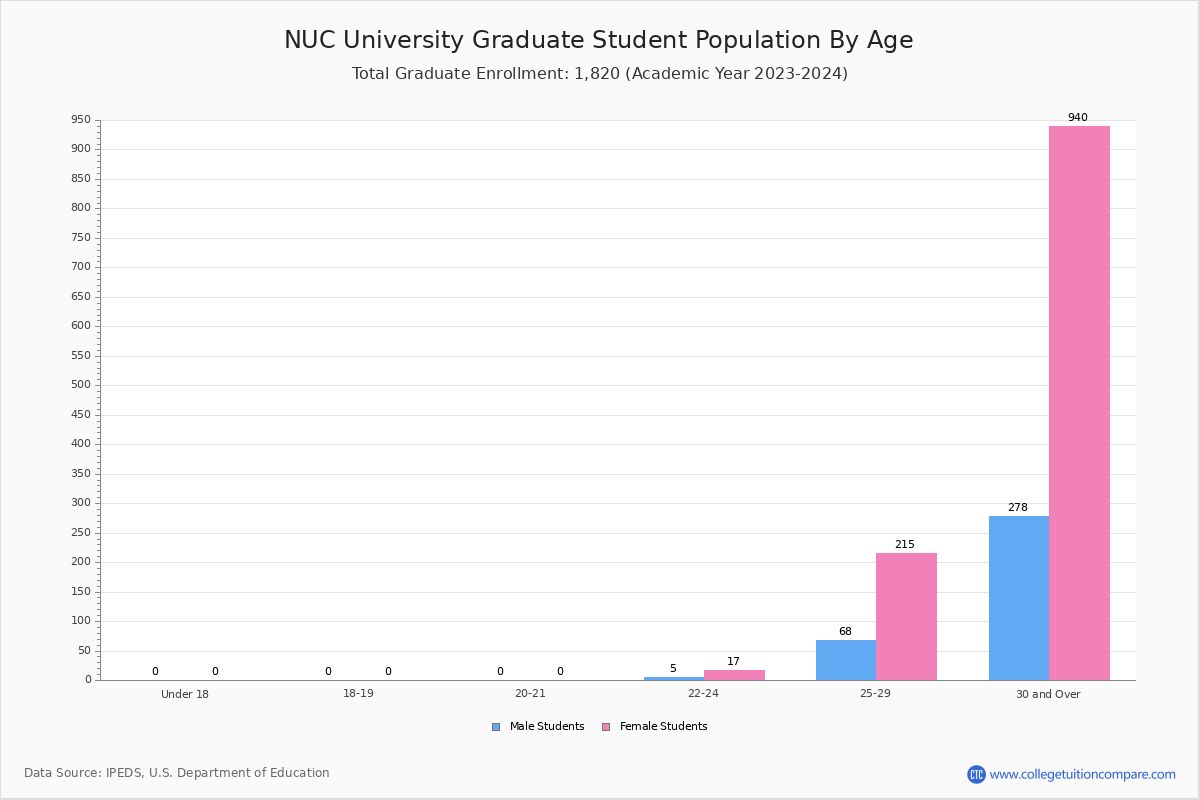Click the blue Male Students legend swatch

[x=496, y=727]
